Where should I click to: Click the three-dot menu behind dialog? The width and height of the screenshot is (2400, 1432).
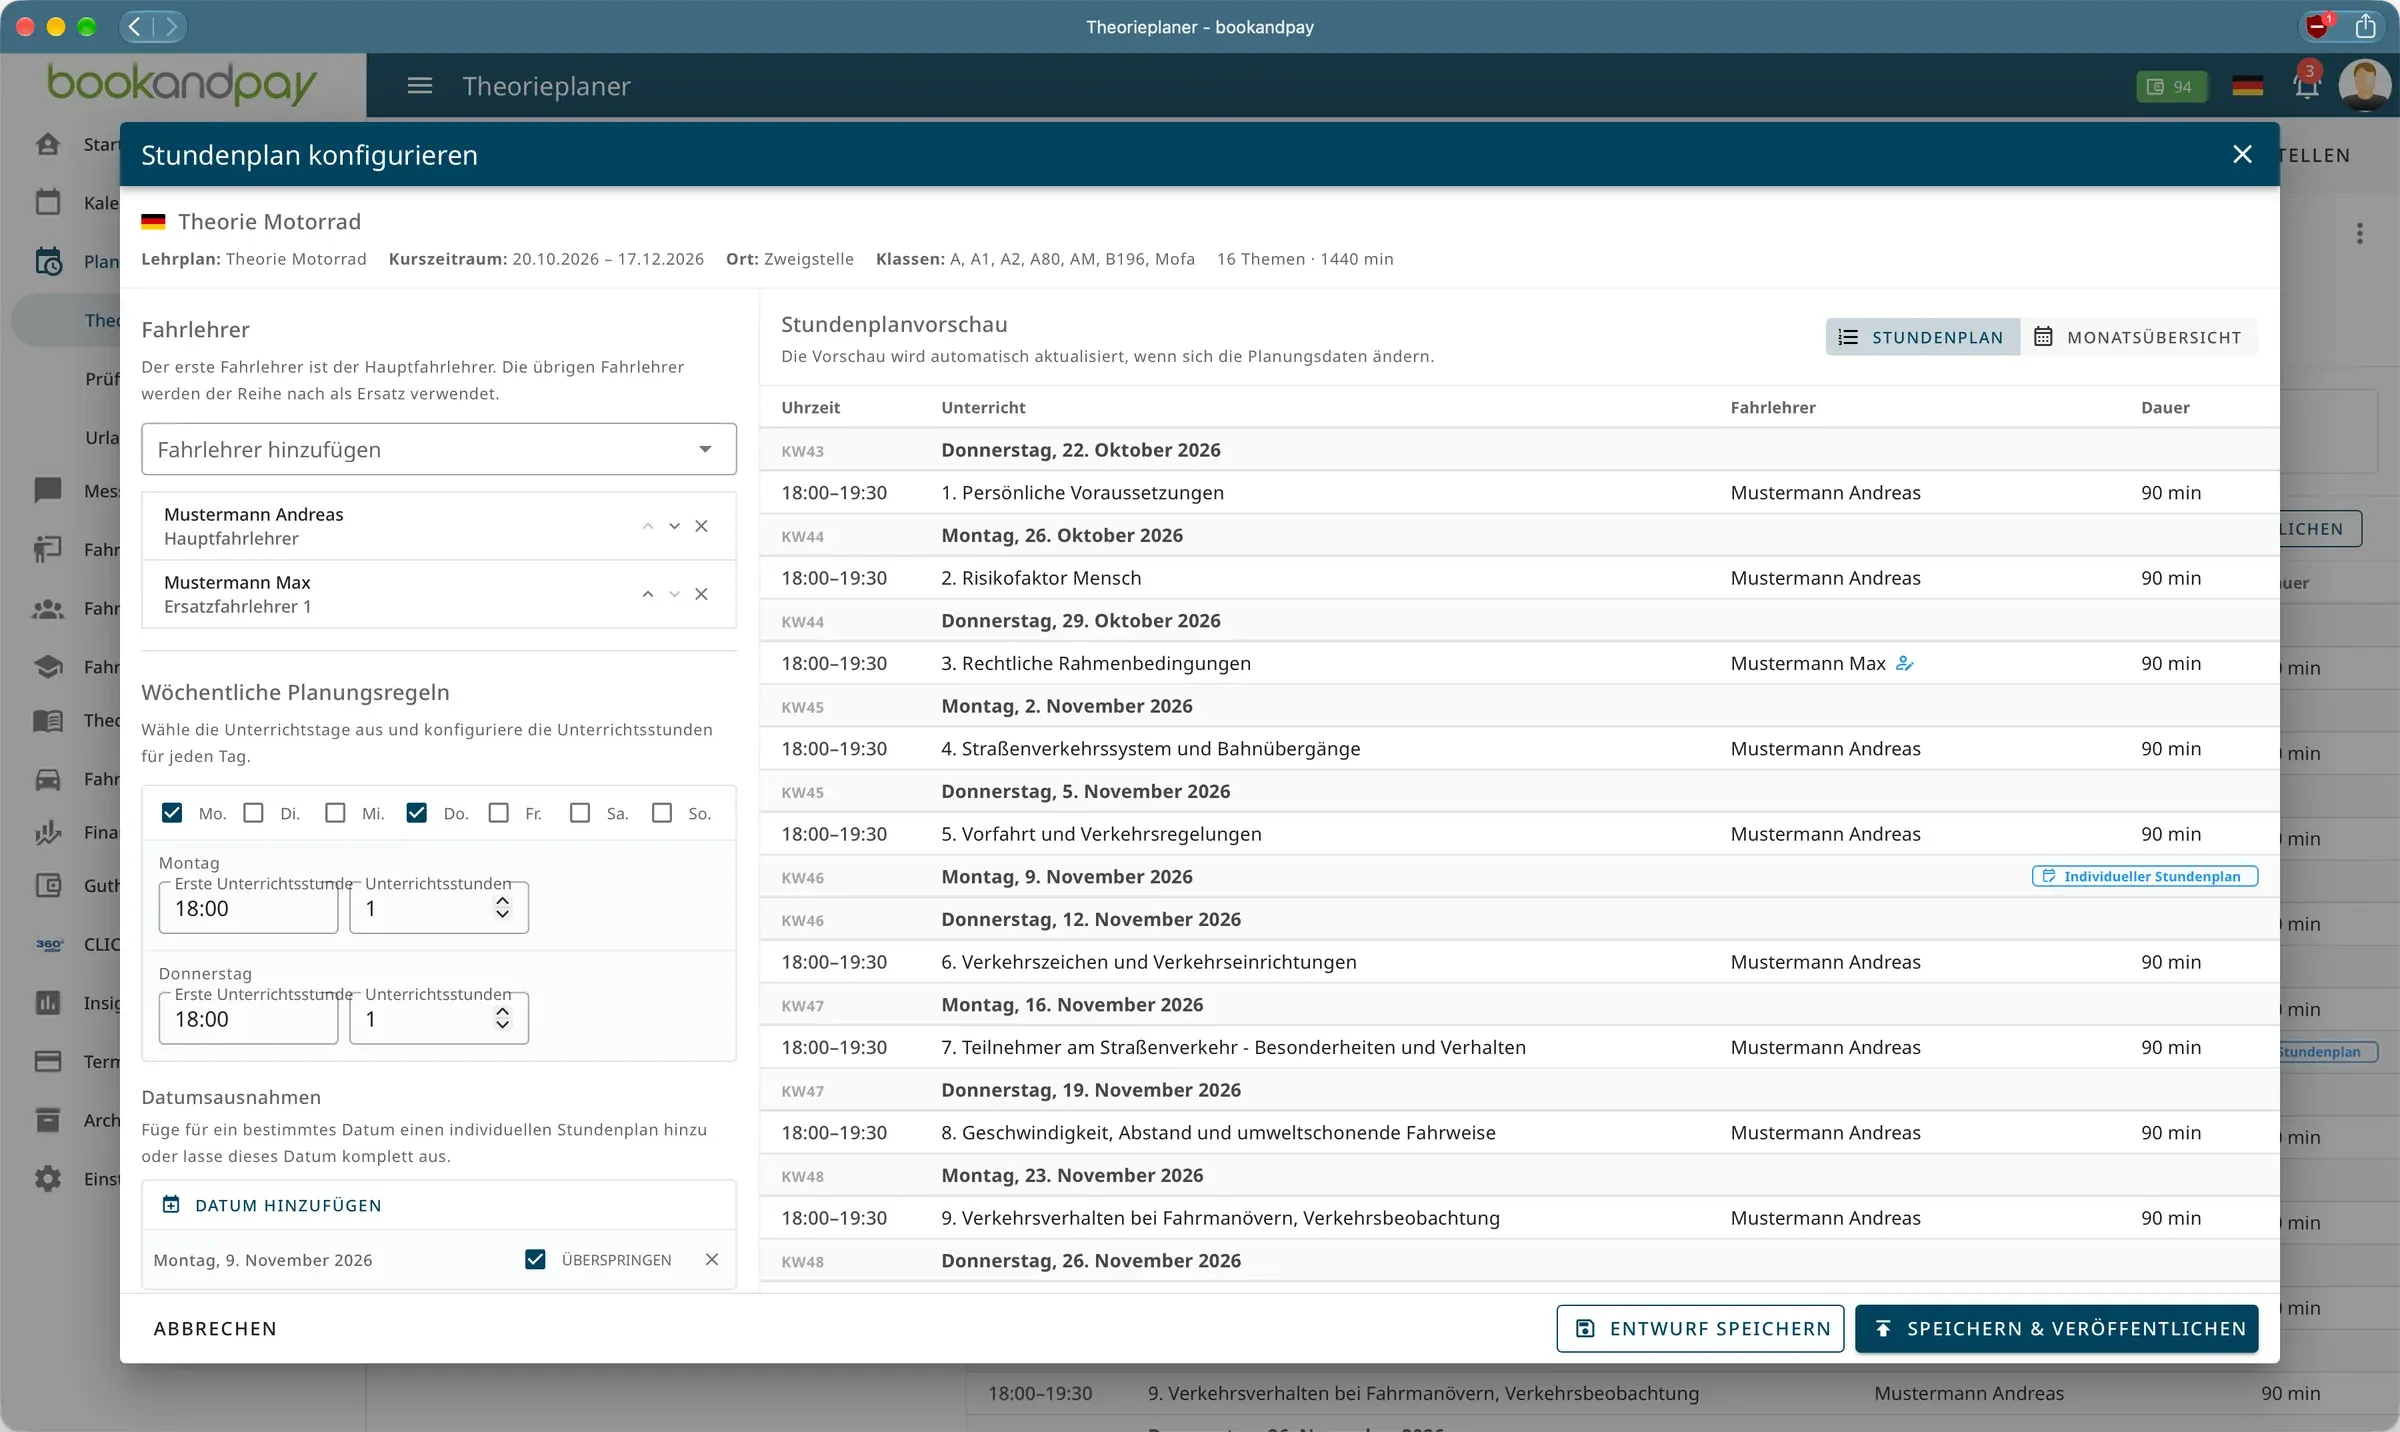[x=2359, y=233]
